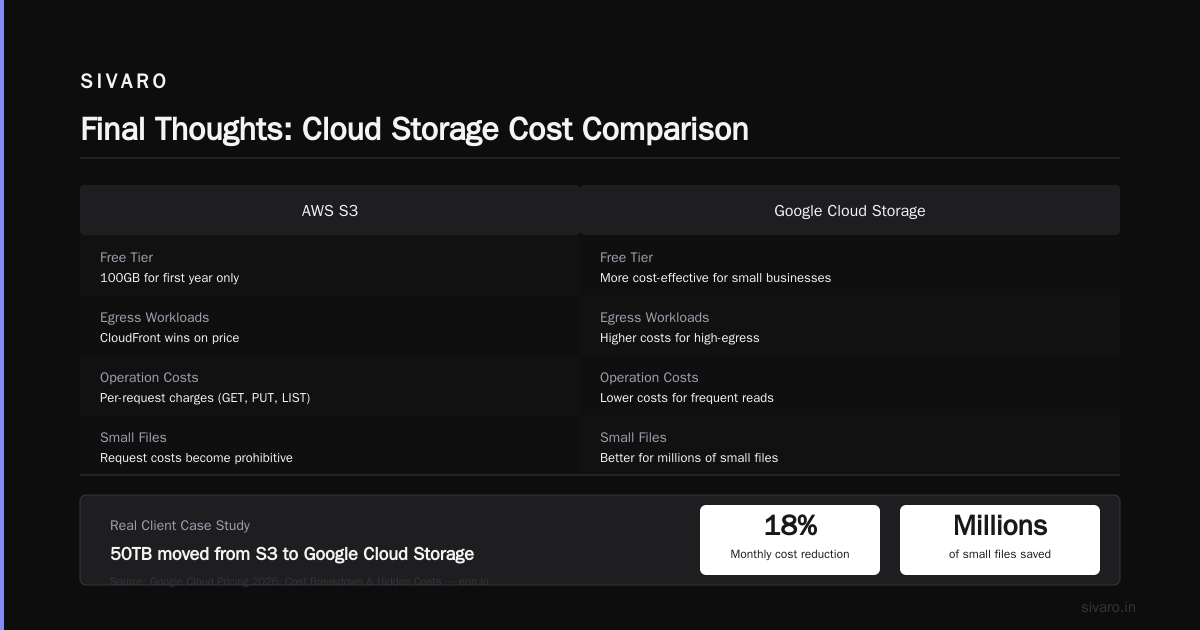Click Small Files label in Google Cloud column
Viewport: 1200px width, 630px height.
pyautogui.click(x=633, y=437)
